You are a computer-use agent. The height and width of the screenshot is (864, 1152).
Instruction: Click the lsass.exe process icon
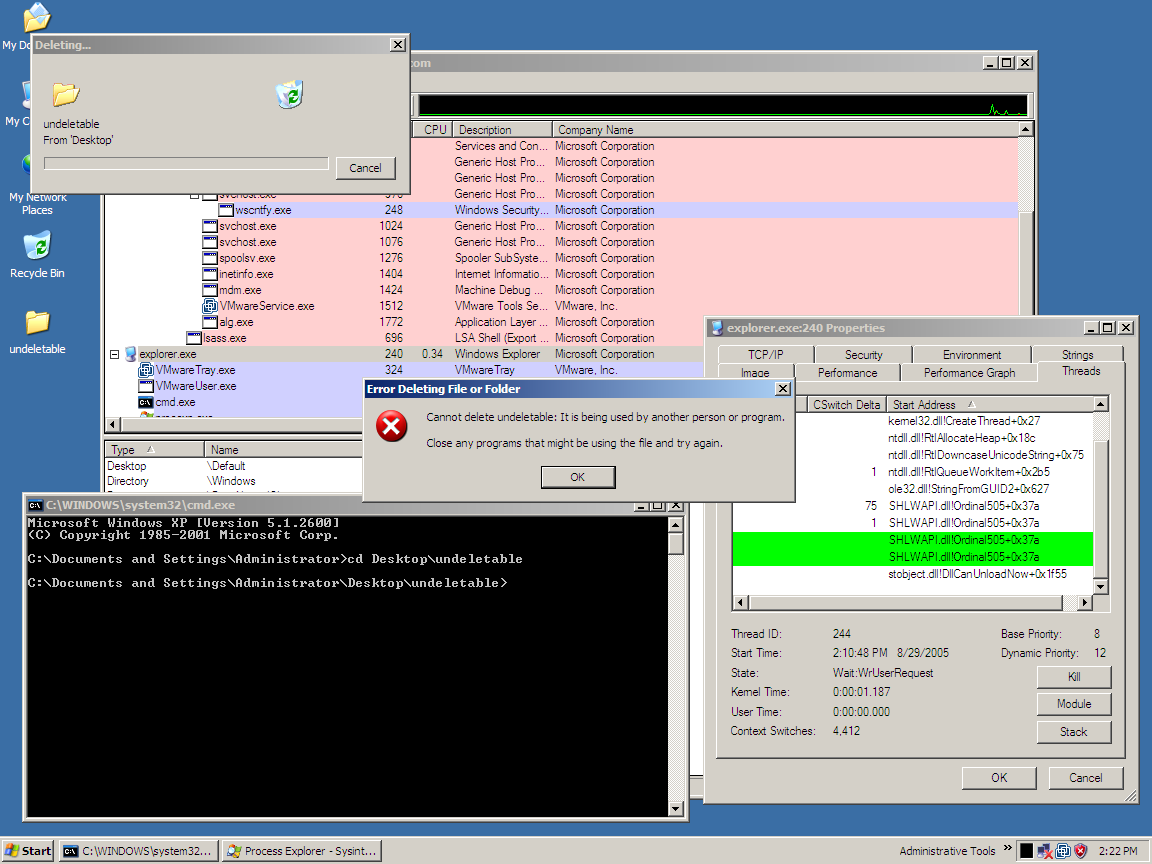(x=194, y=338)
